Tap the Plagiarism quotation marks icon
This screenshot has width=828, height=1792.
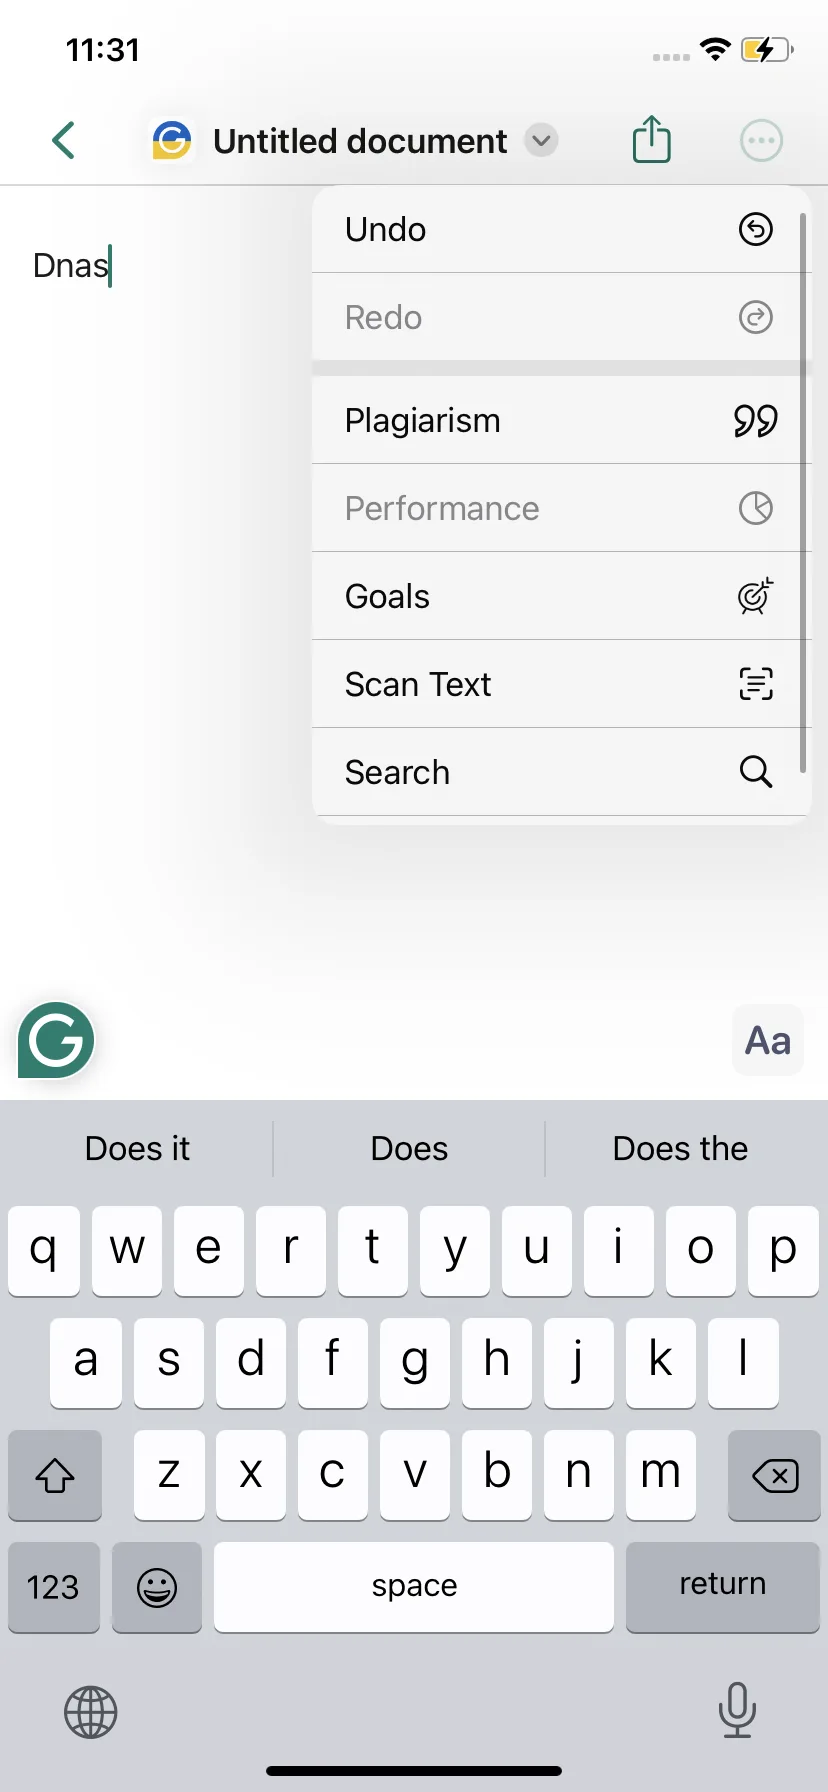(755, 421)
